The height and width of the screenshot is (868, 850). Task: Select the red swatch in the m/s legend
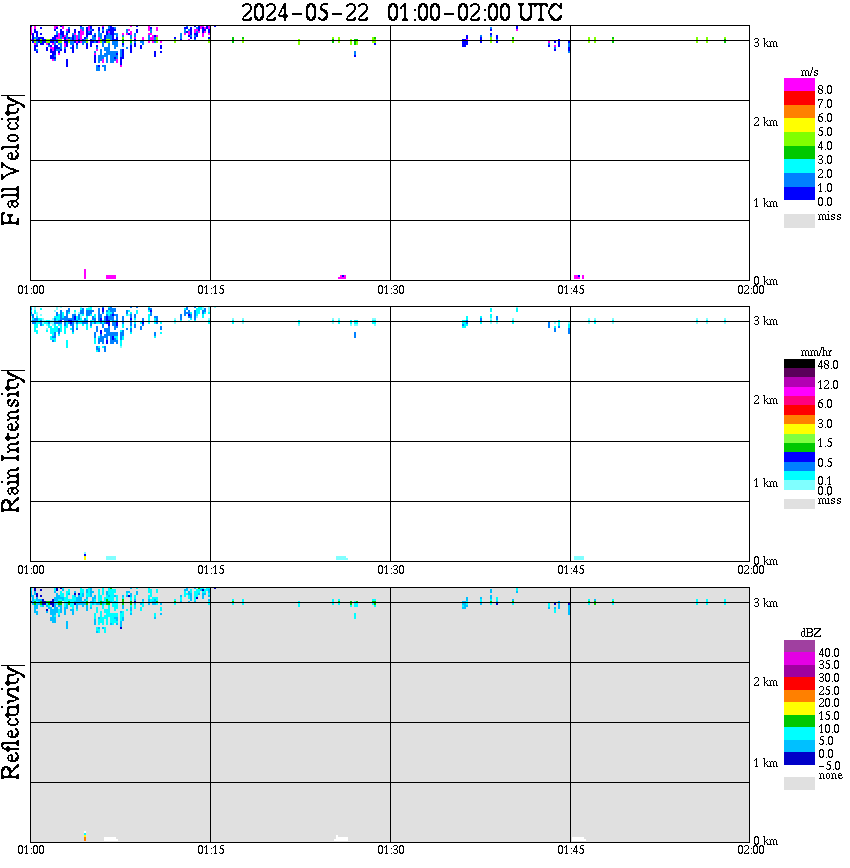point(799,98)
